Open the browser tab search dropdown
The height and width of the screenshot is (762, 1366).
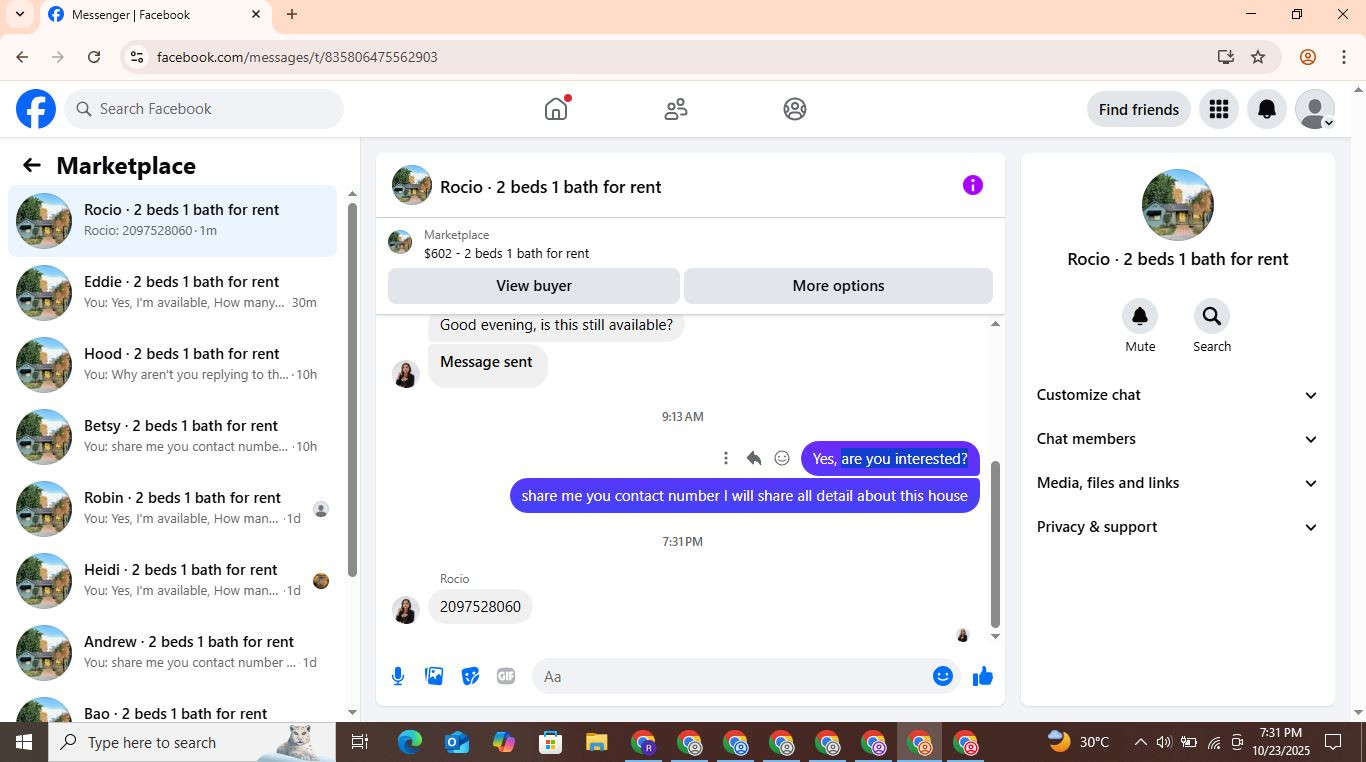point(19,14)
